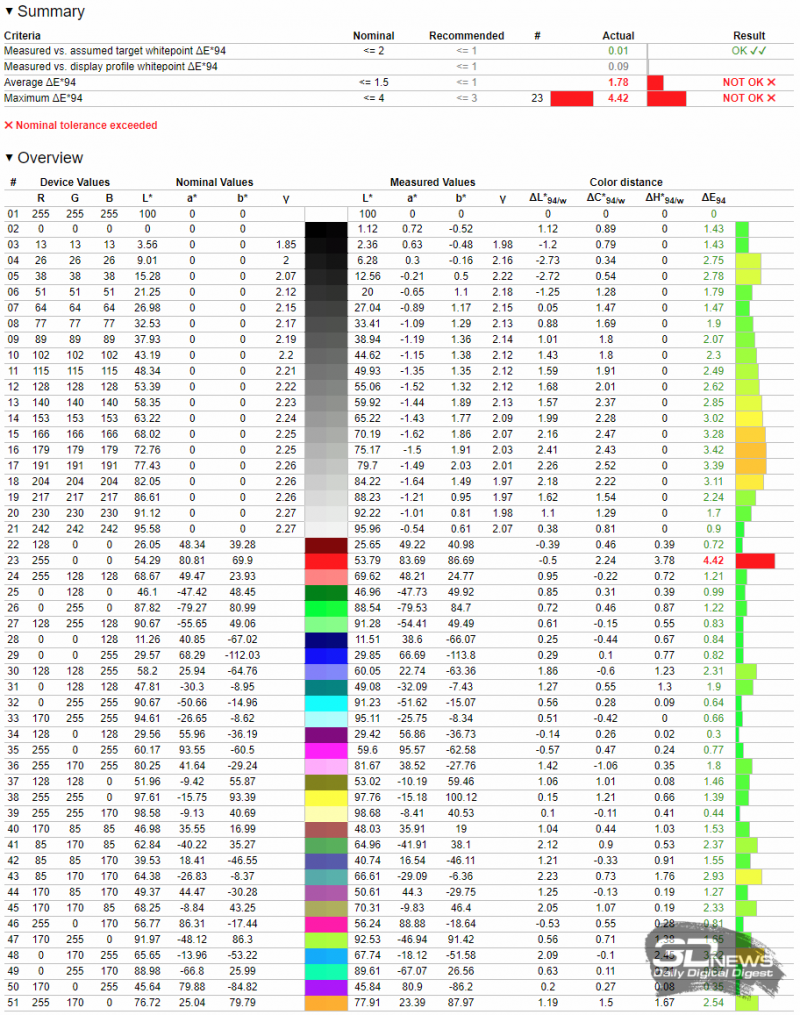Screen dimensions: 800x1015
Task: Click the measured L* value 53.79
Action: coord(367,561)
